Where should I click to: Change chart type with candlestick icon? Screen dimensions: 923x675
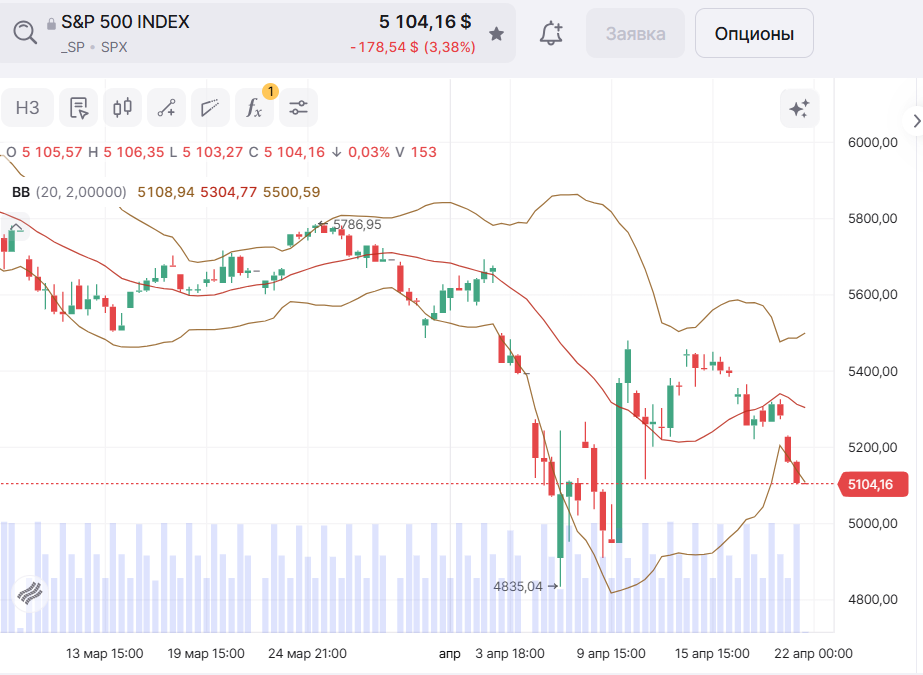122,108
